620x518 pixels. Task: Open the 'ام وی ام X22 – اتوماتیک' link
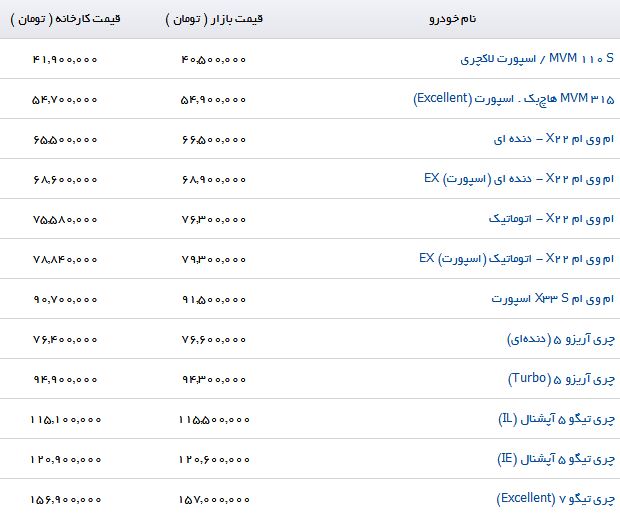[x=551, y=218]
